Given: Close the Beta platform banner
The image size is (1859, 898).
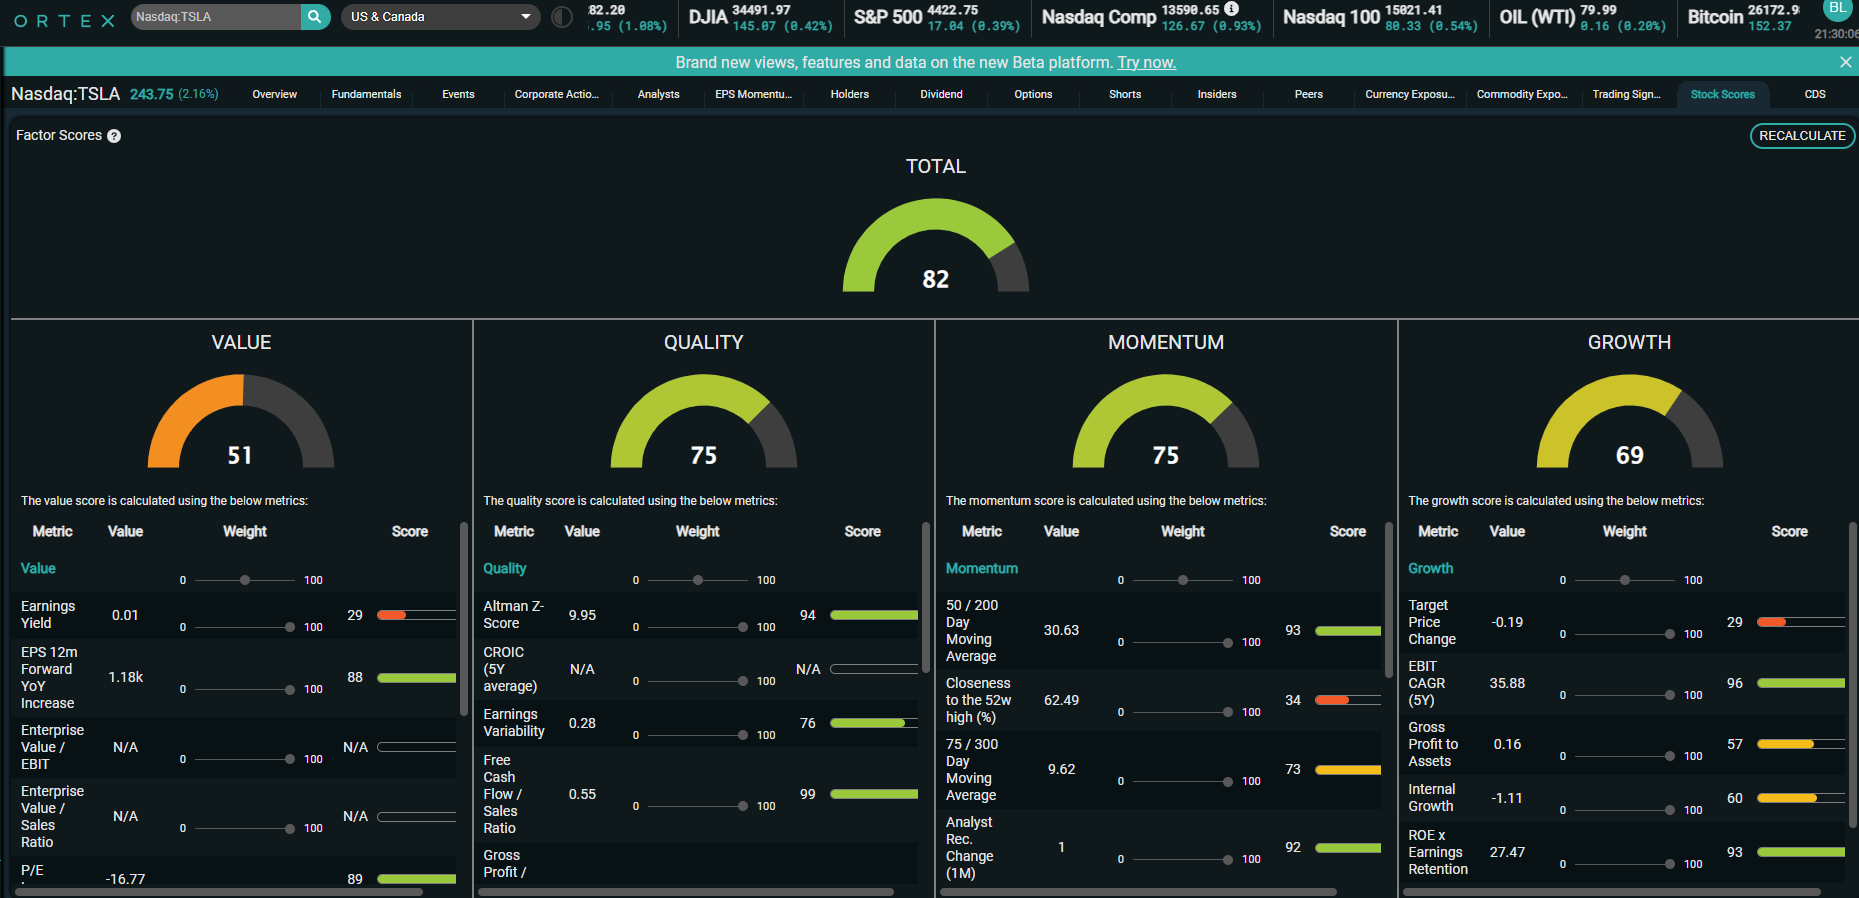Looking at the screenshot, I should click(x=1845, y=62).
